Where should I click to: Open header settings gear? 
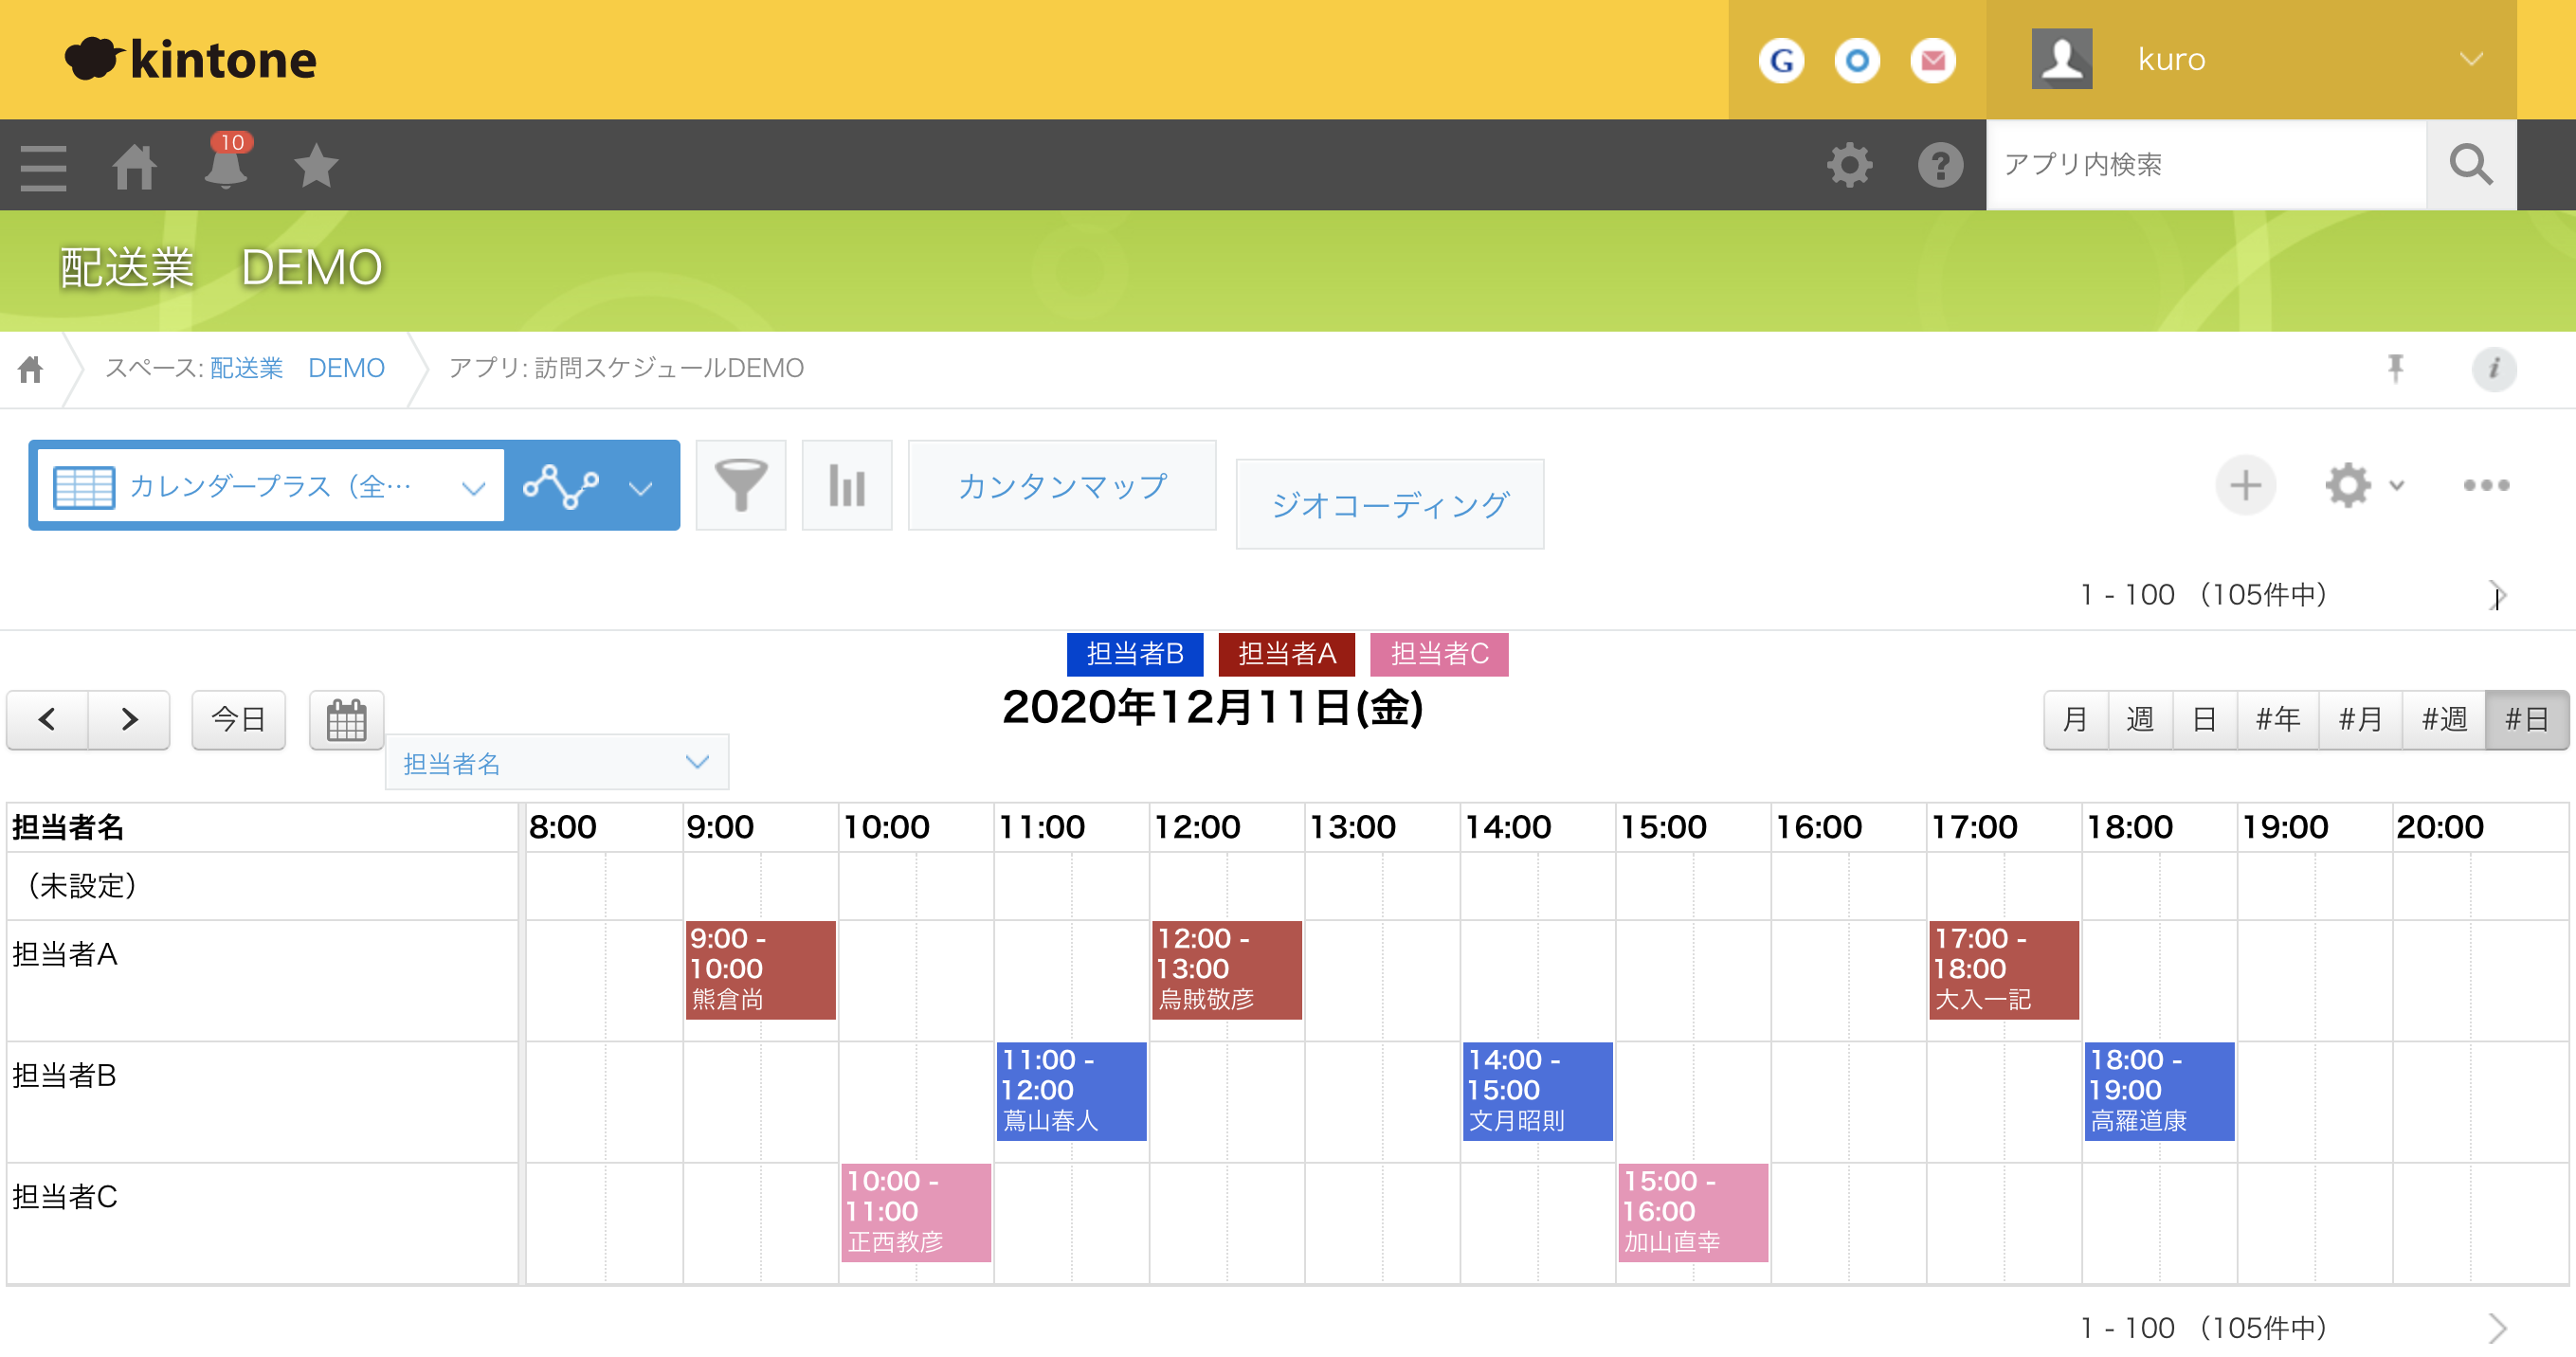click(1849, 165)
